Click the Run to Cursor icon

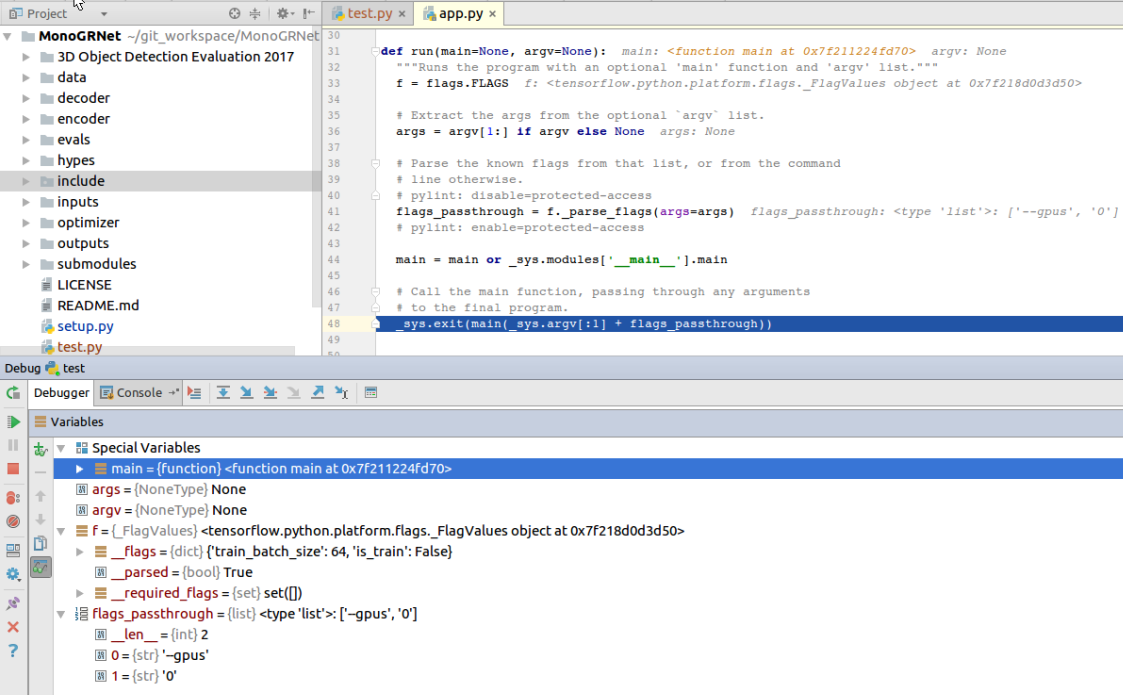[x=342, y=393]
